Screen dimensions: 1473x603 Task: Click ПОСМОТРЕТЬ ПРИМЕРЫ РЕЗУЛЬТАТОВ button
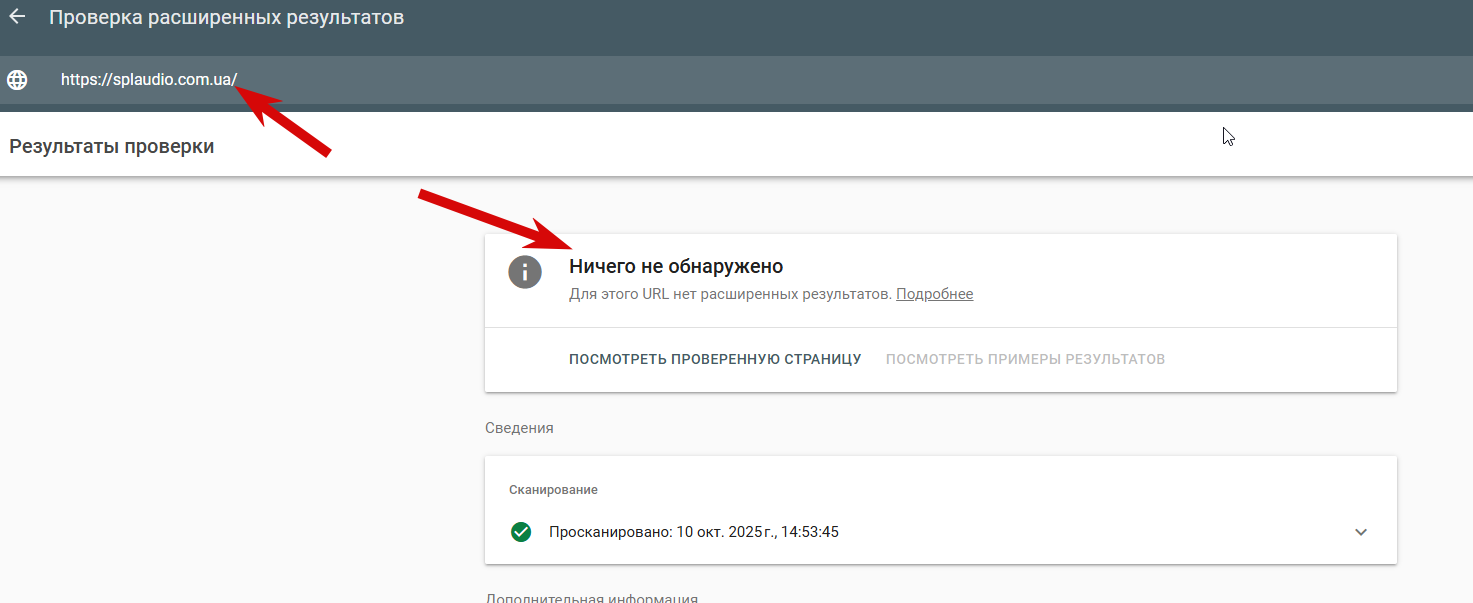pyautogui.click(x=1025, y=359)
